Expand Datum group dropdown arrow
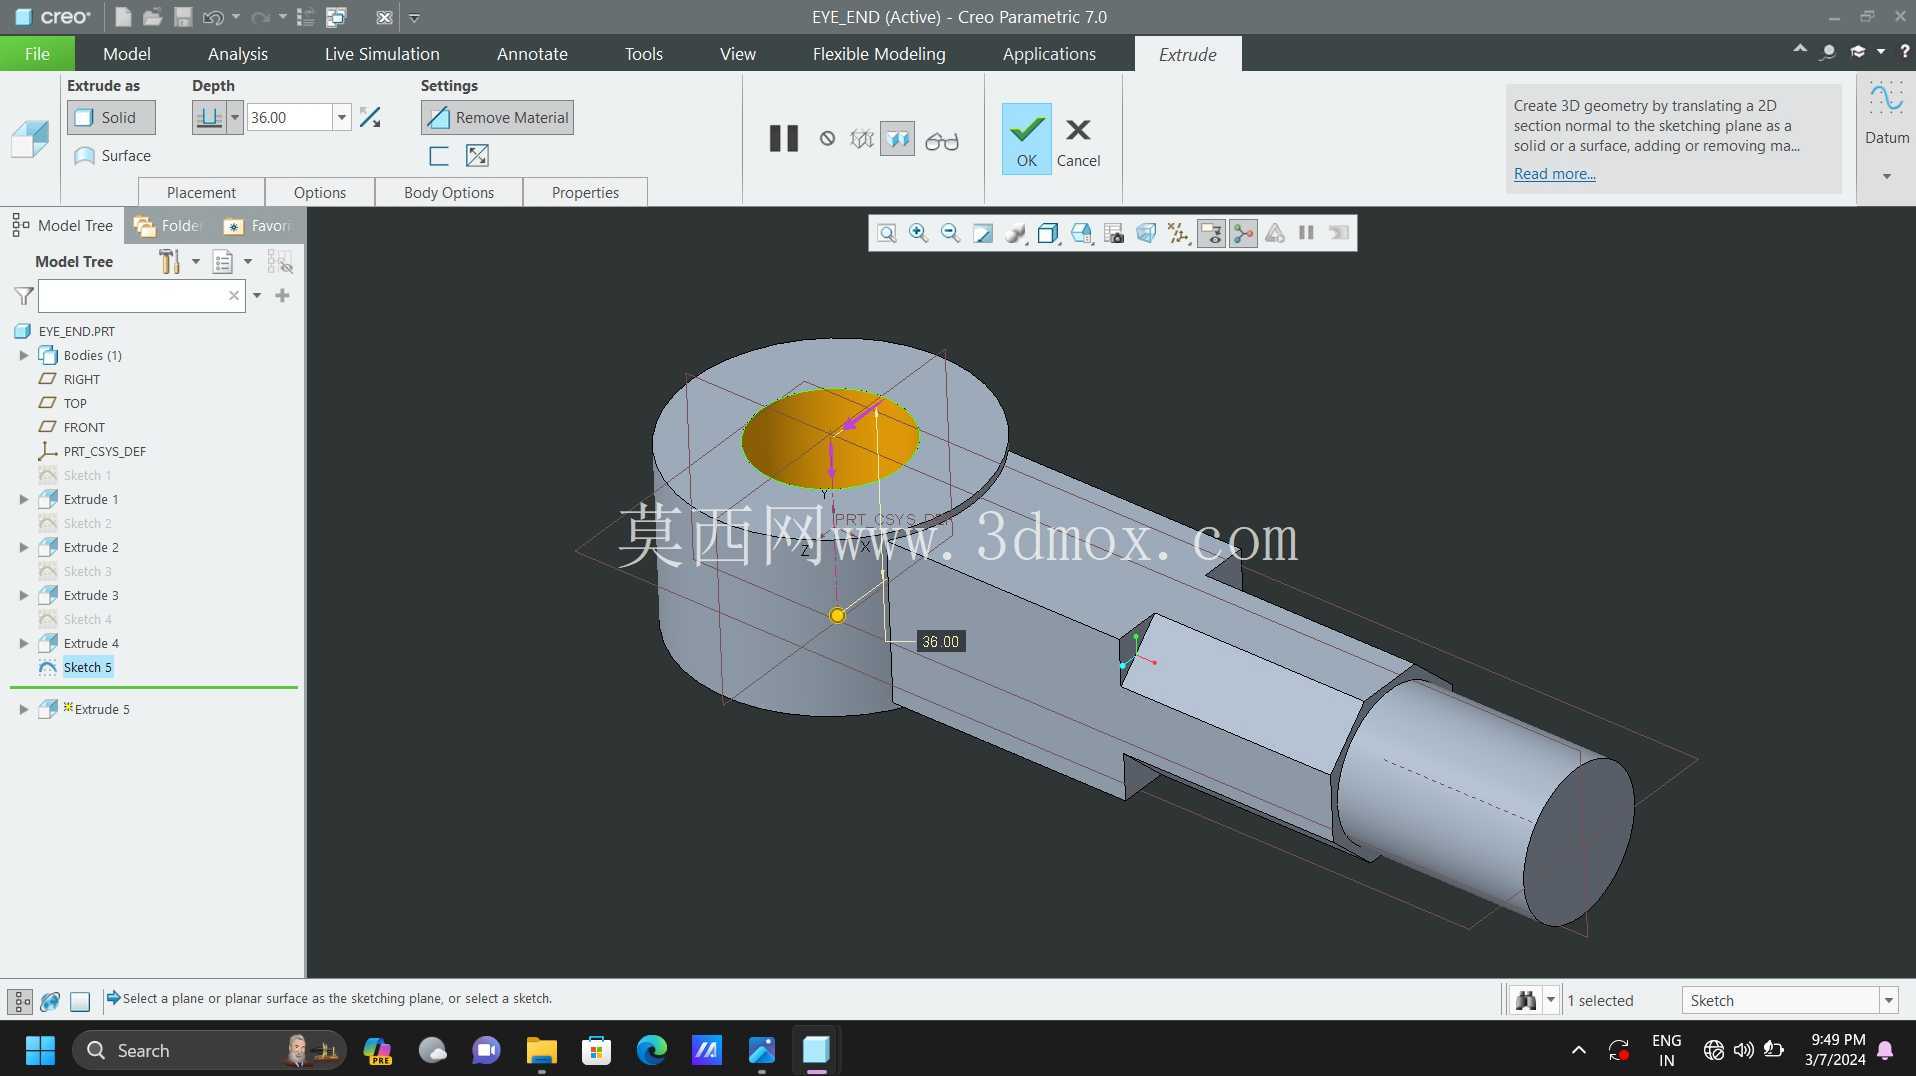The width and height of the screenshot is (1916, 1076). tap(1886, 176)
